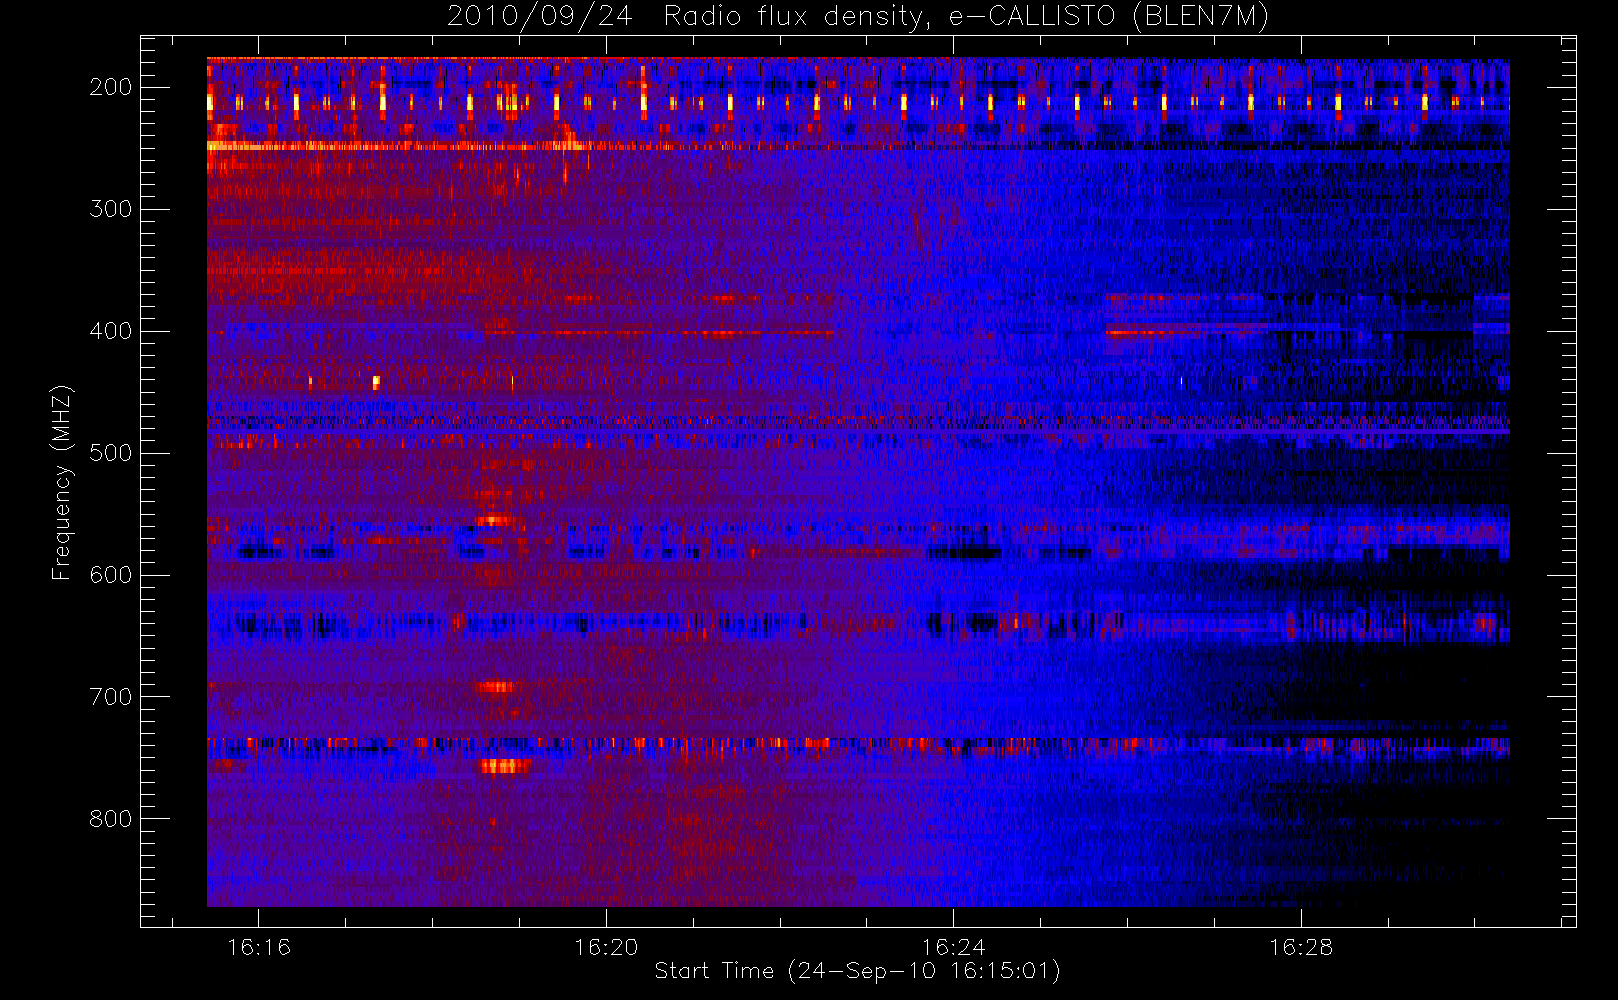Screen dimensions: 1618x1000
Task: Click the 700 frequency tick label
Action: [x=111, y=697]
